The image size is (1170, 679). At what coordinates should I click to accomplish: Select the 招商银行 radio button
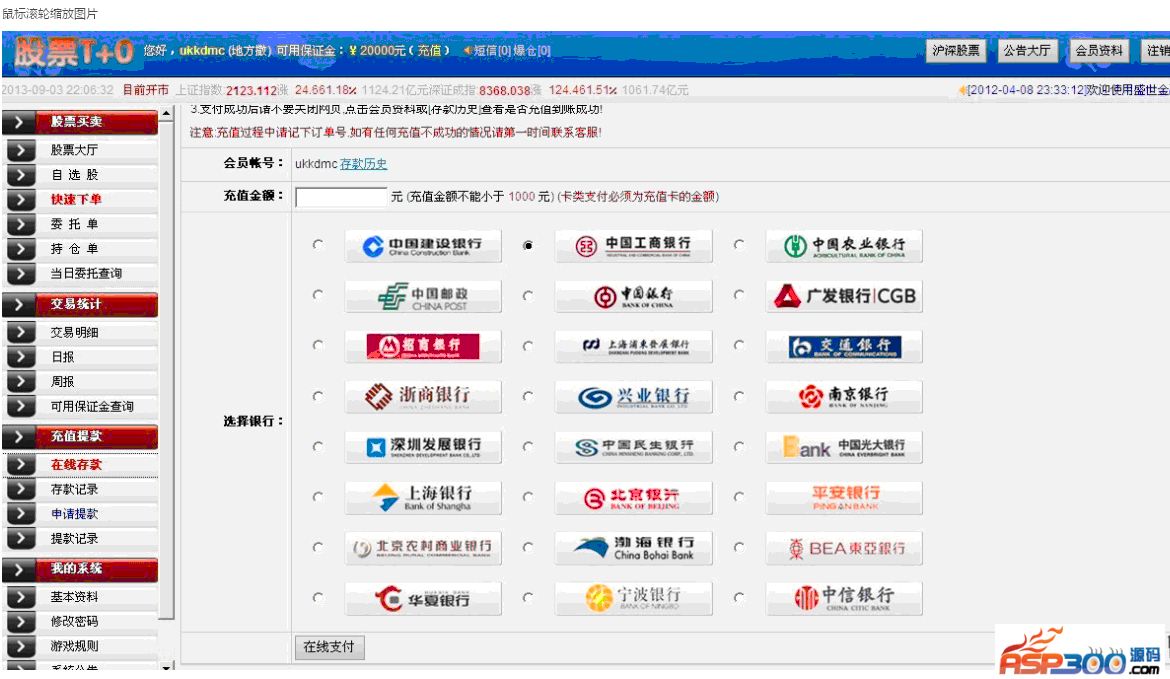[x=318, y=345]
